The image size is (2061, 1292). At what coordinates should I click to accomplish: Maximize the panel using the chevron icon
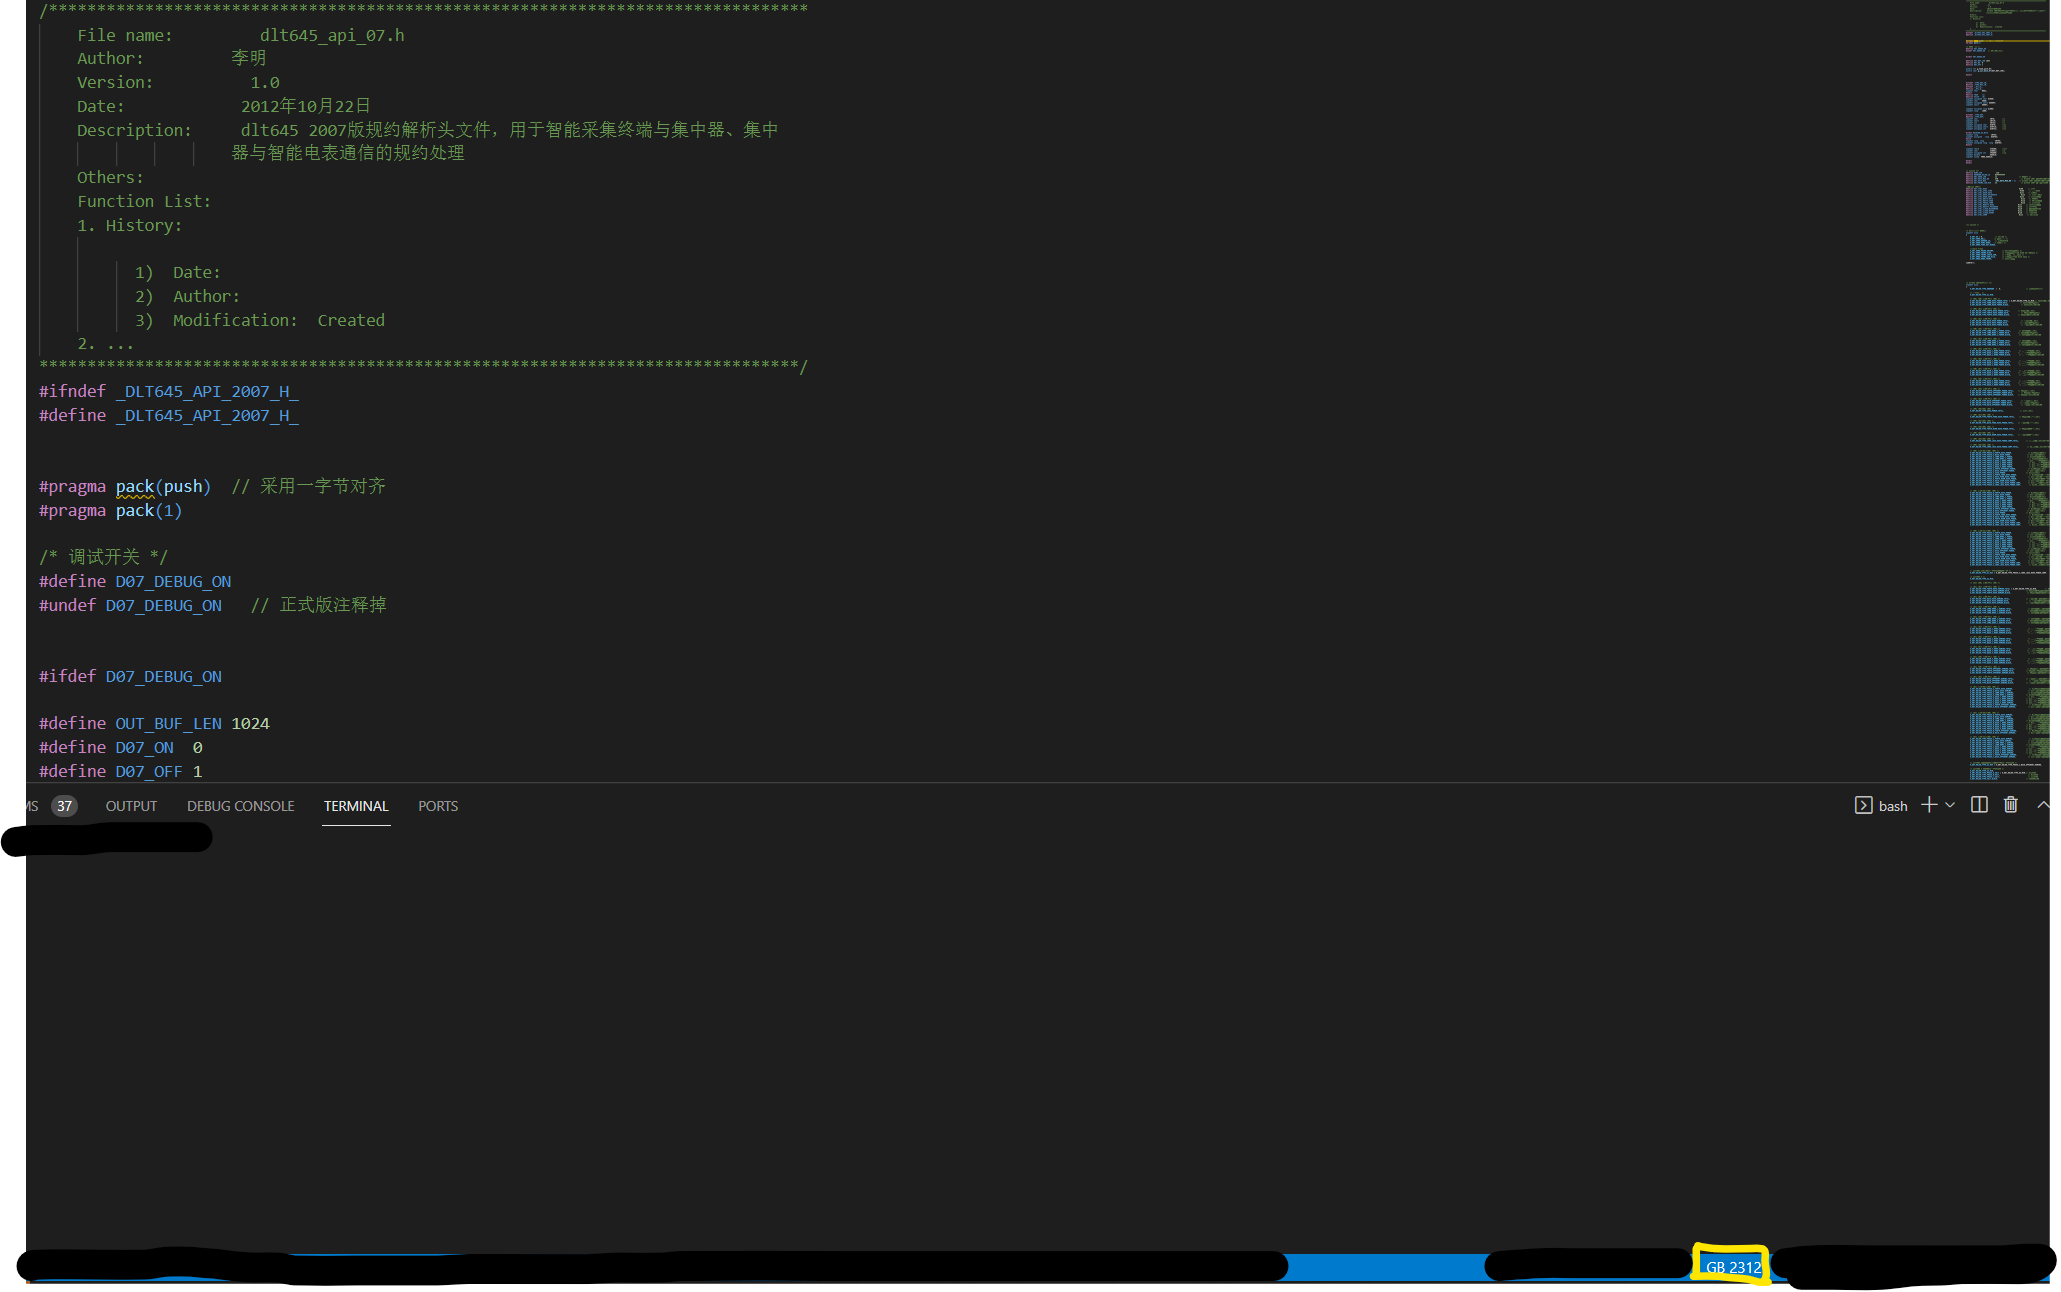pyautogui.click(x=2045, y=805)
